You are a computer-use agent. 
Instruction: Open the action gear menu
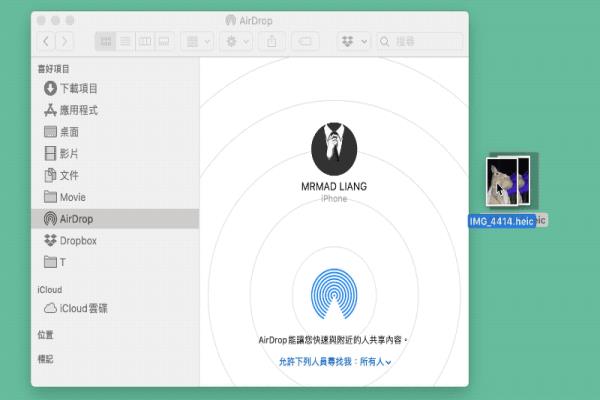(237, 41)
